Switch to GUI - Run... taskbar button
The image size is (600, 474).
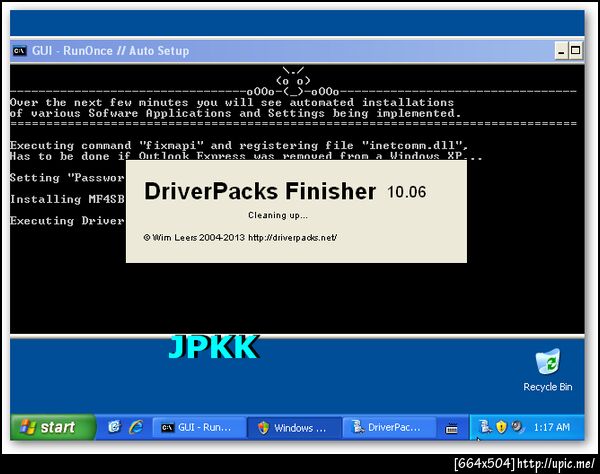[x=199, y=427]
